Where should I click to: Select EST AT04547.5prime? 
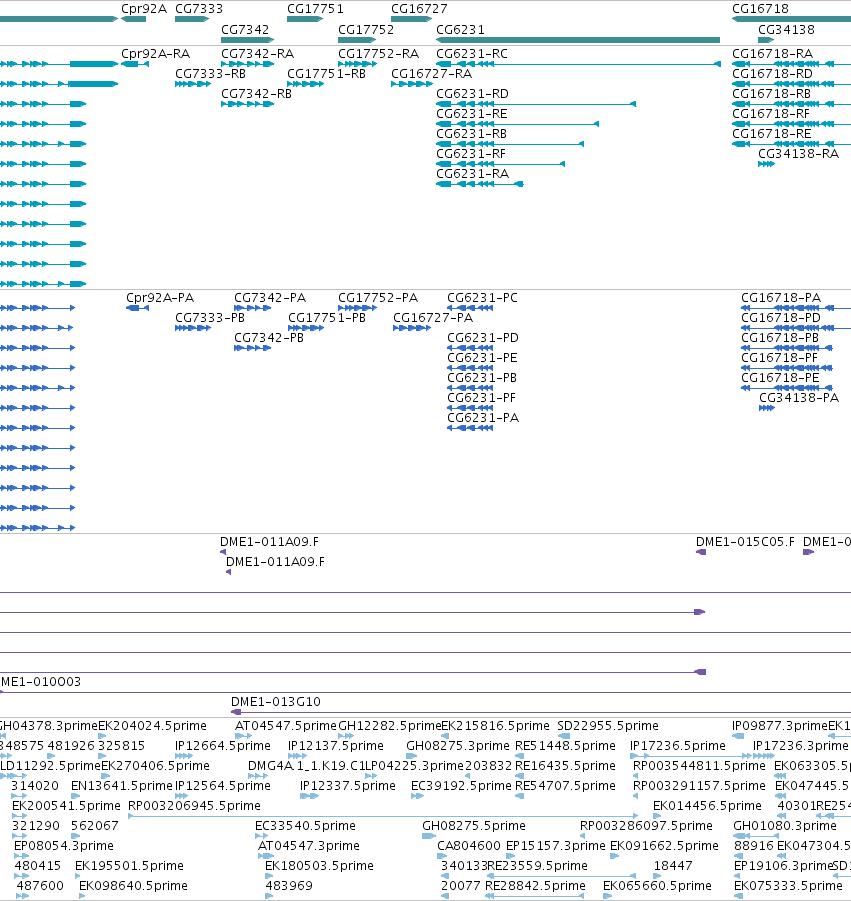pos(286,726)
